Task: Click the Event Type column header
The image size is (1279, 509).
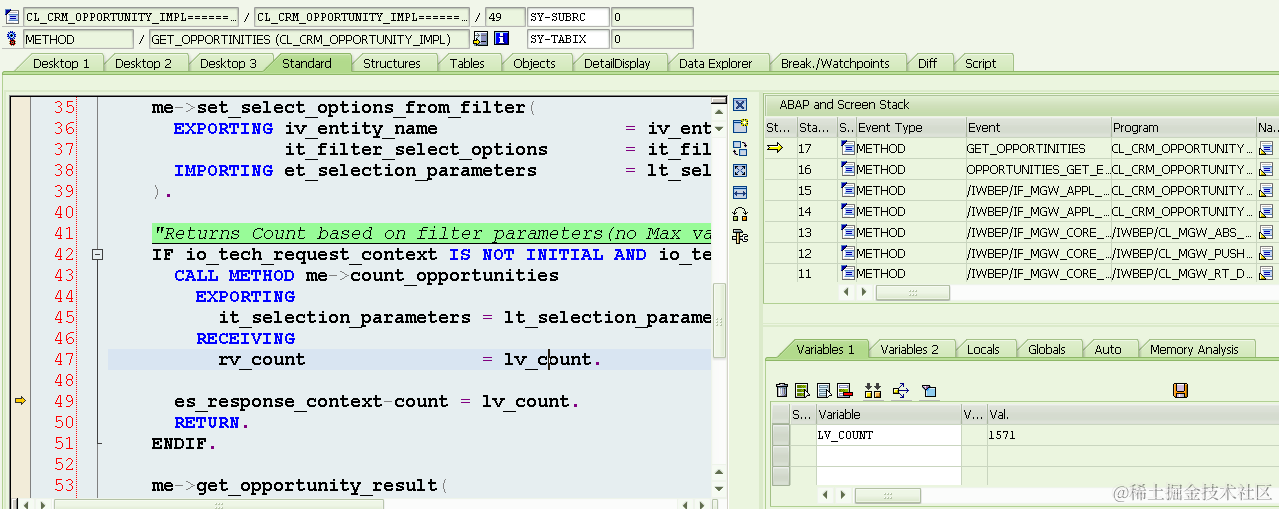Action: point(910,128)
